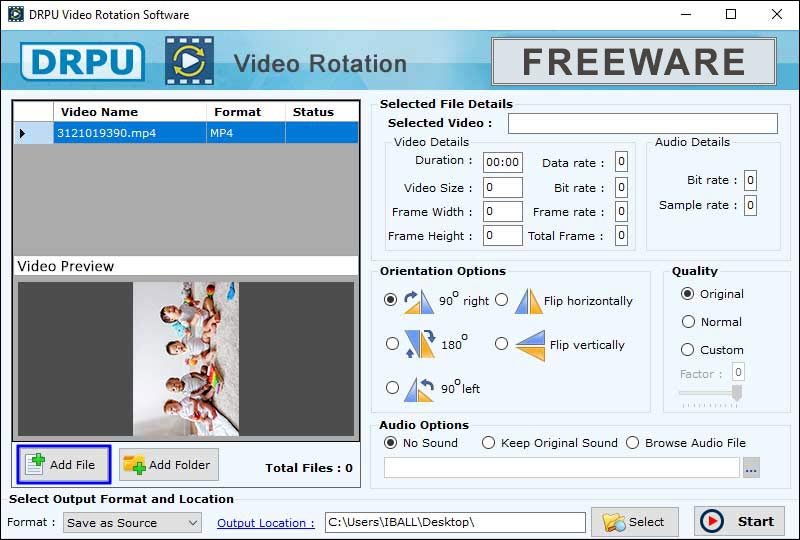Viewport: 800px width, 540px height.
Task: Click the Format column header
Action: (x=246, y=112)
